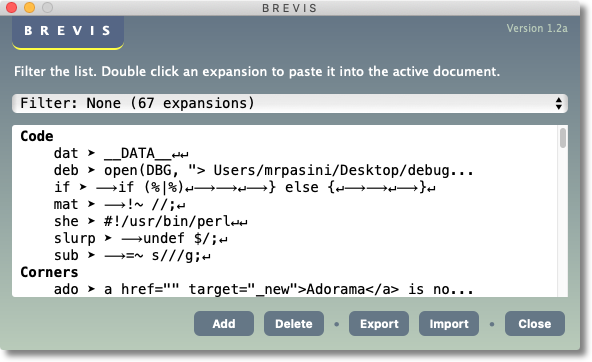Open the Filter expansions dropdown
This screenshot has height=362, width=592.
pyautogui.click(x=290, y=103)
